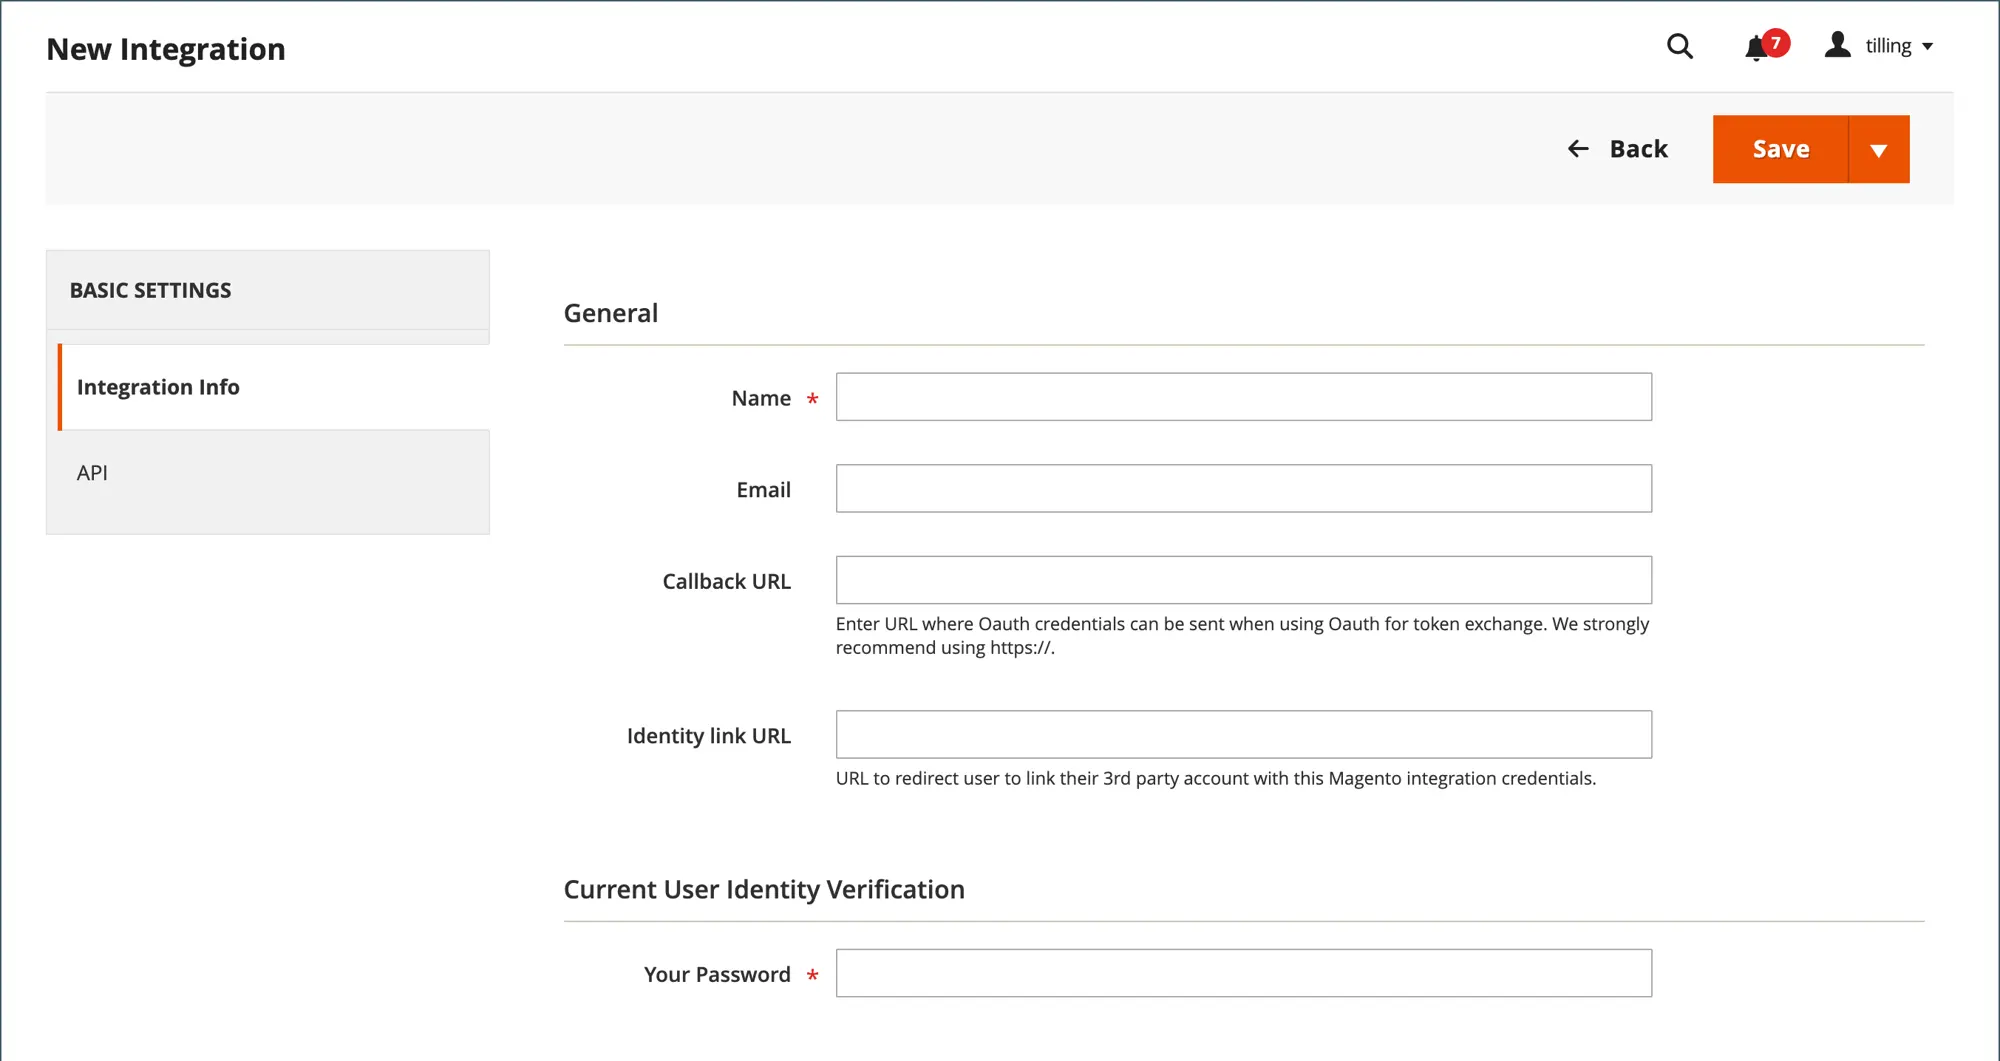Click the New Integration page title

tap(166, 49)
